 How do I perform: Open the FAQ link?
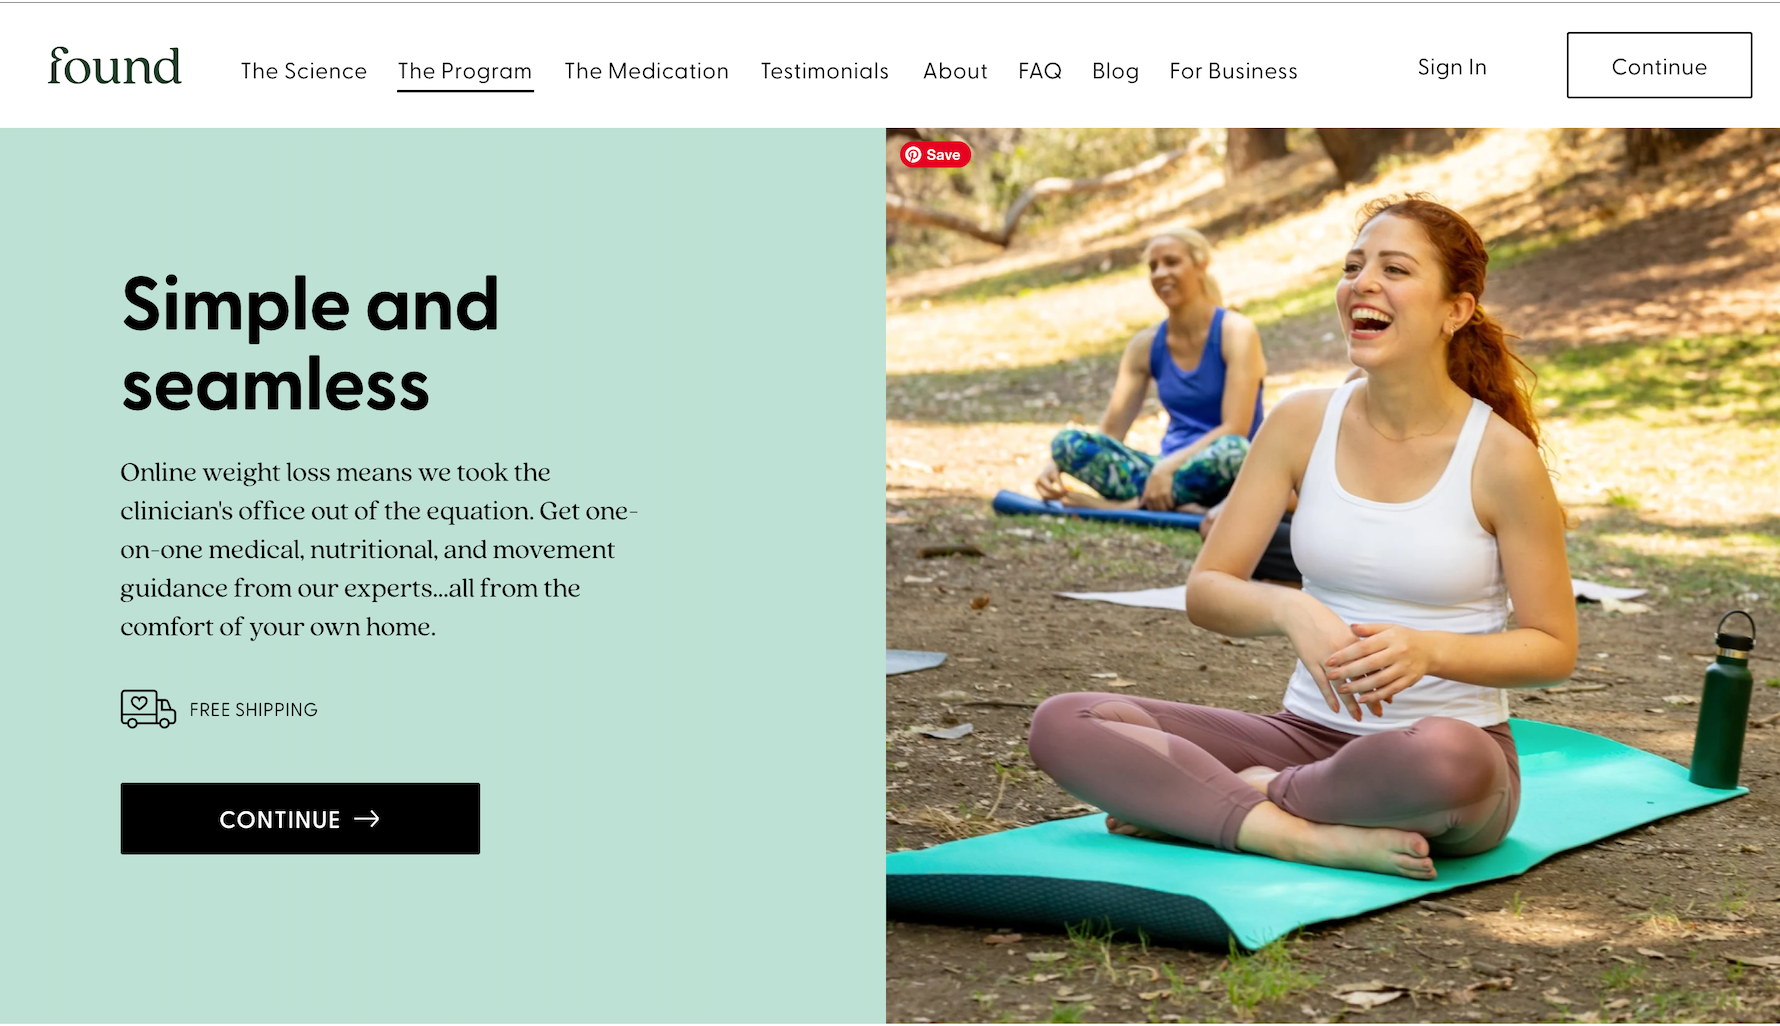(x=1040, y=71)
